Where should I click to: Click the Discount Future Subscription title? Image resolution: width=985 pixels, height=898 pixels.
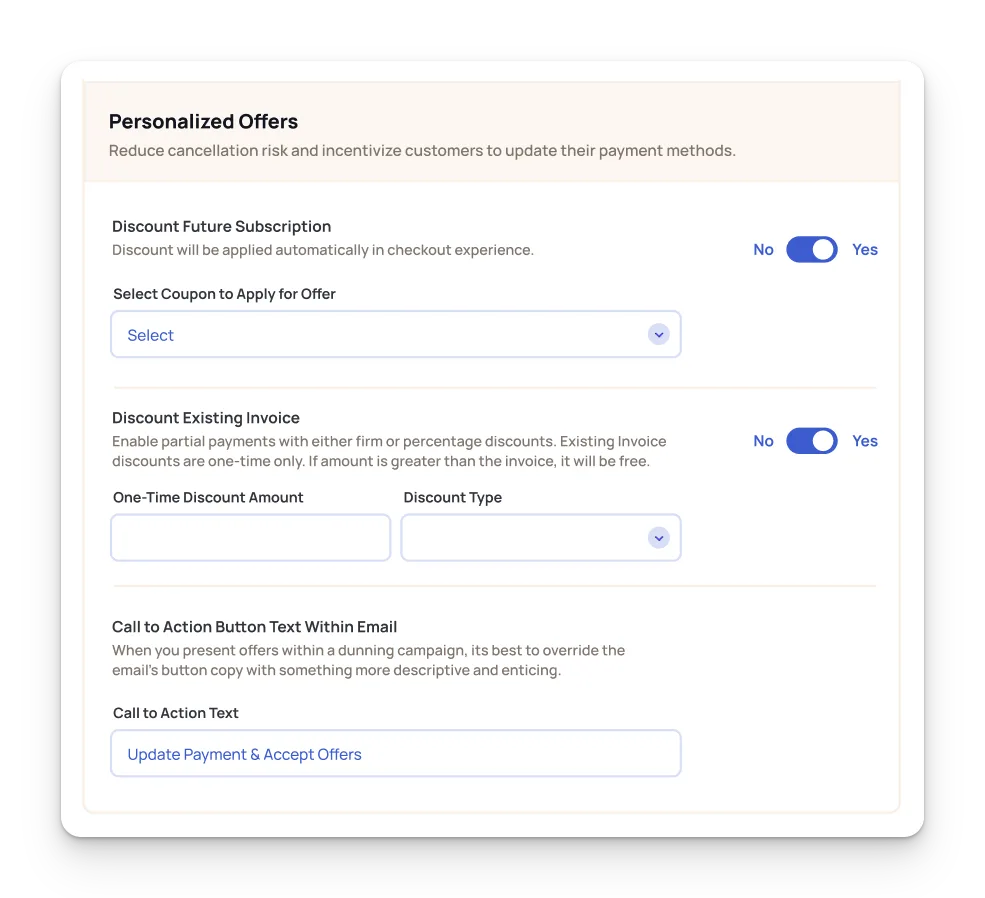coord(222,227)
